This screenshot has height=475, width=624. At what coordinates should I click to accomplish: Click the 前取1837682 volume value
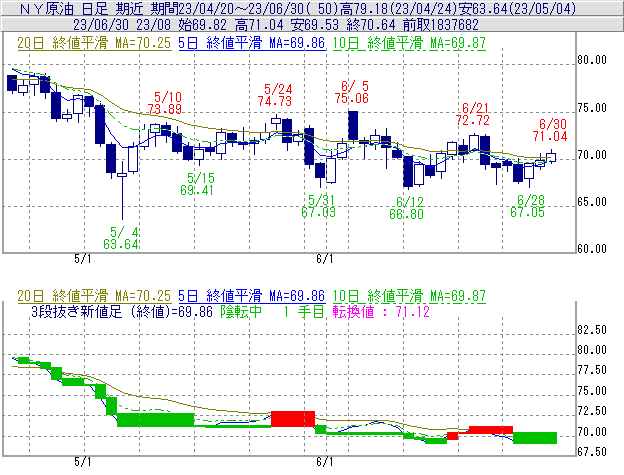[x=441, y=25]
